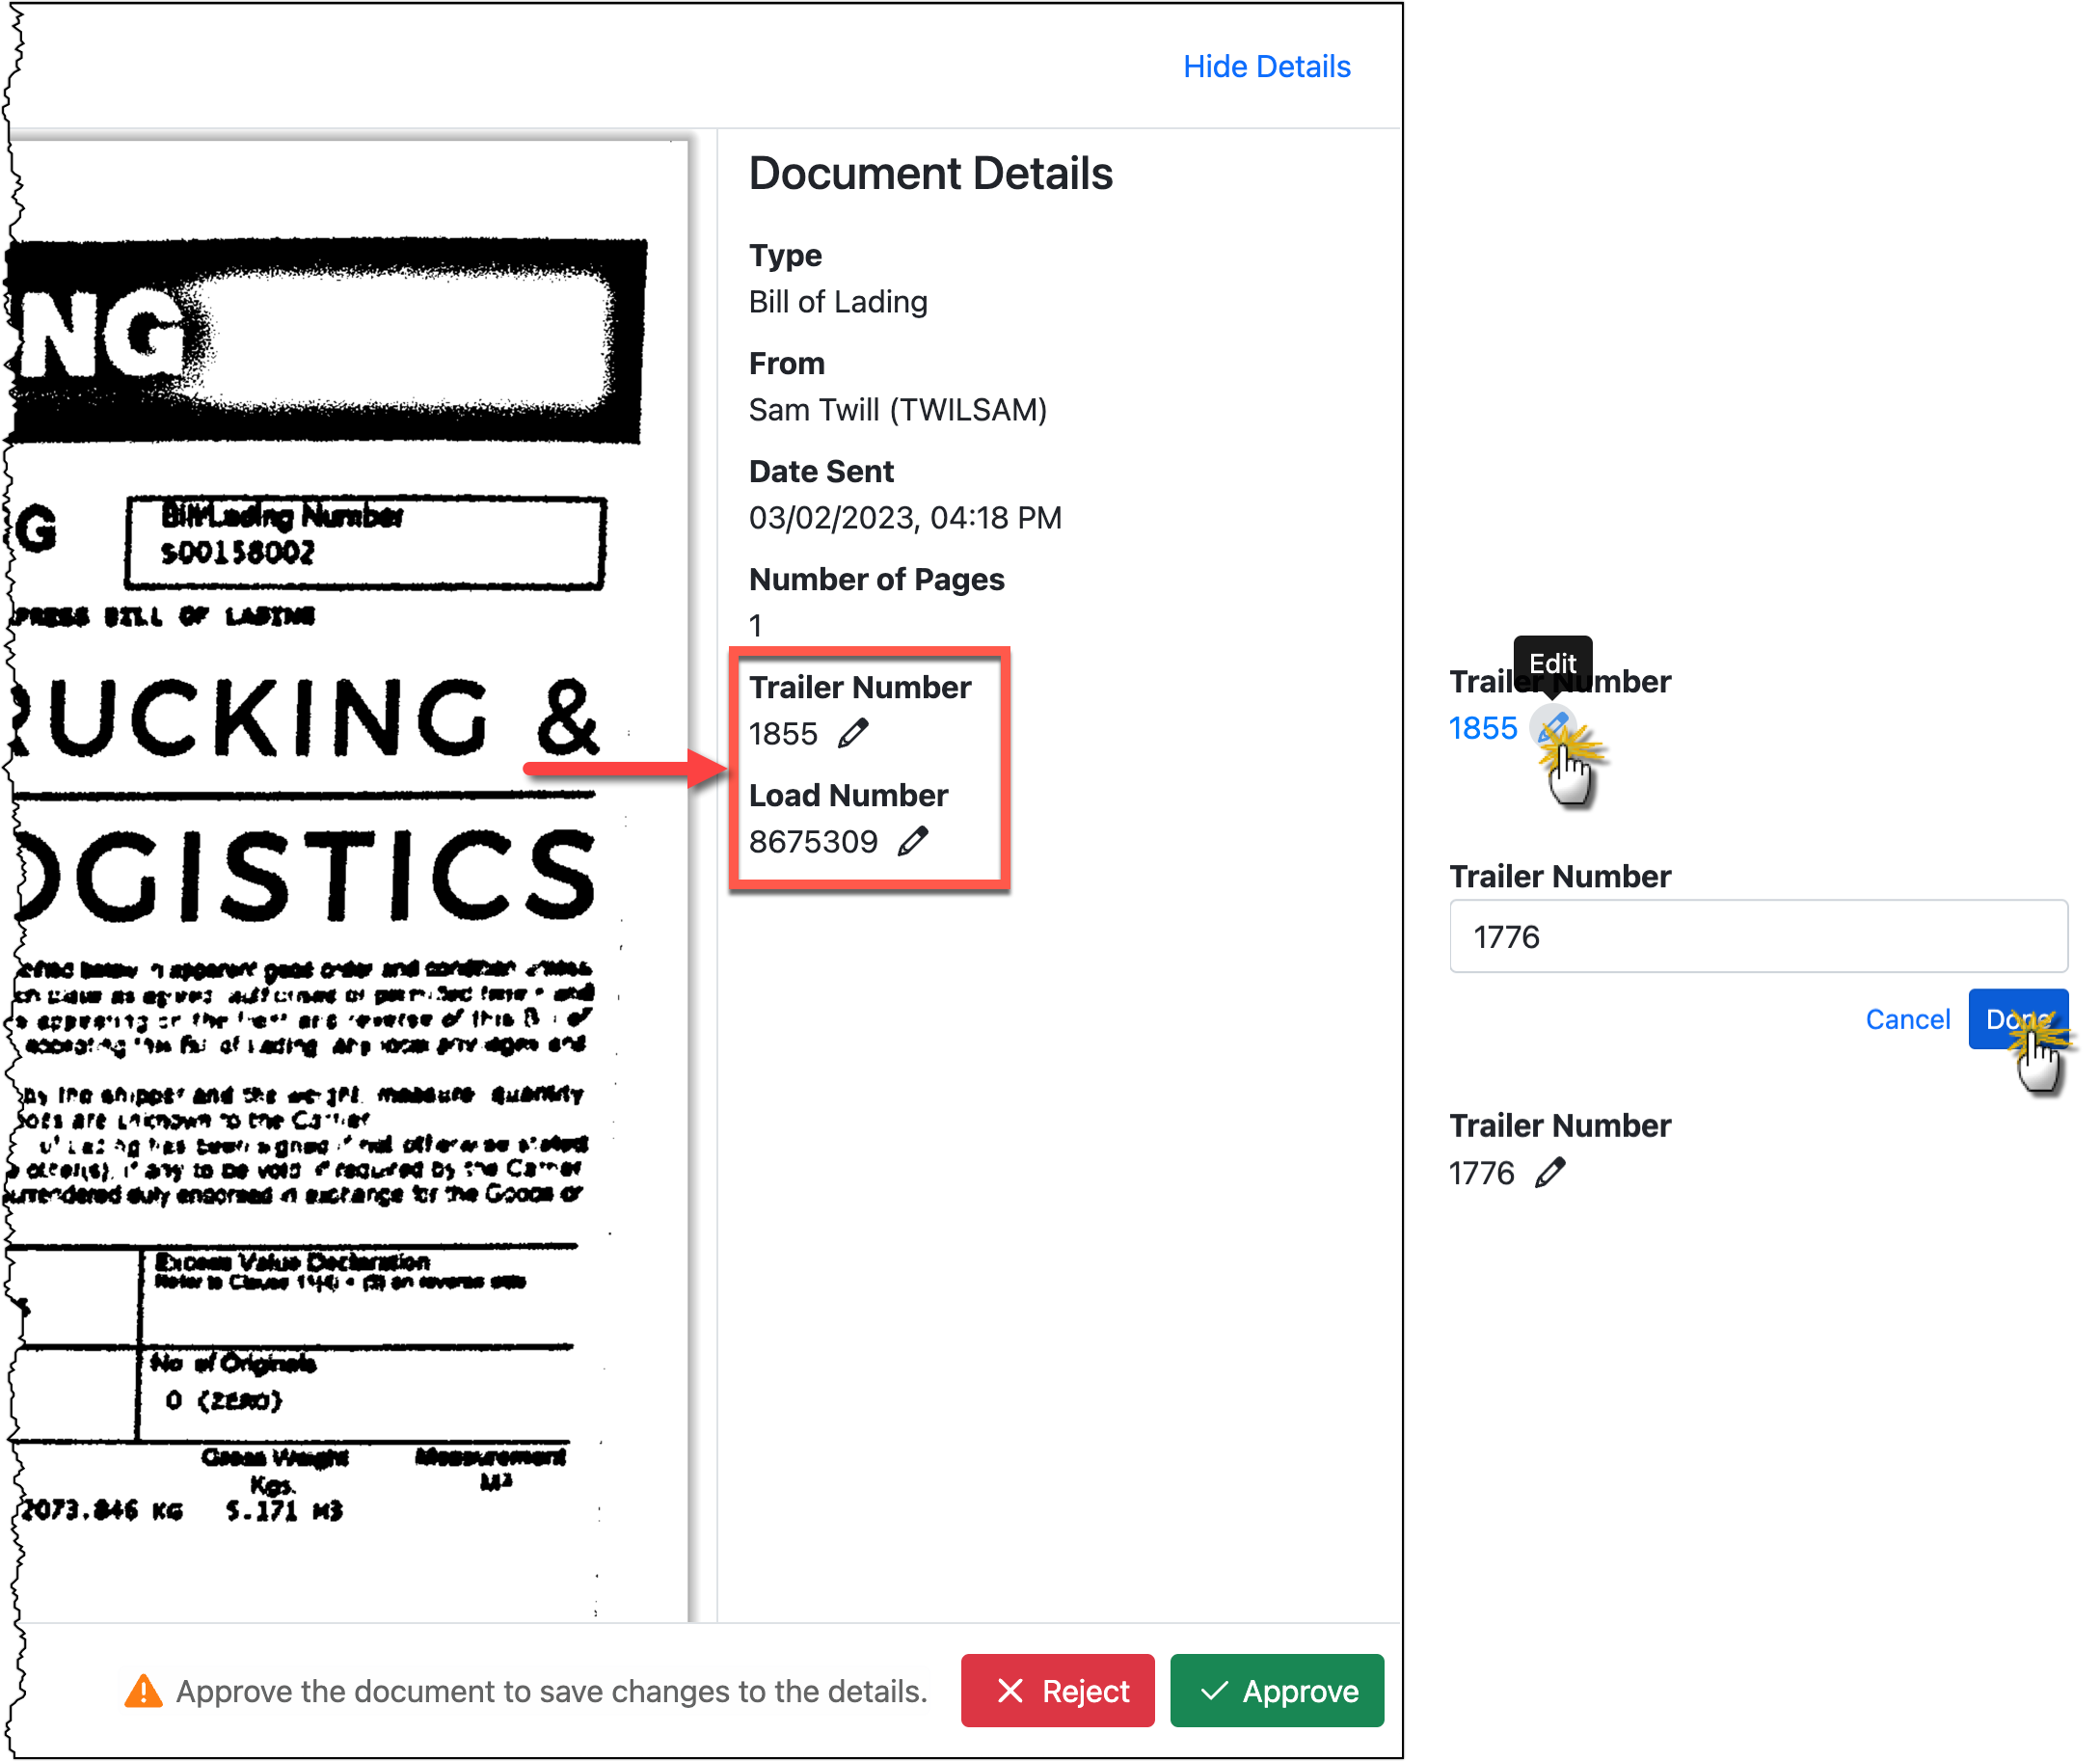Select the blue 1855 trailer number text
Screen dimensions: 2100x1761
(x=1484, y=728)
